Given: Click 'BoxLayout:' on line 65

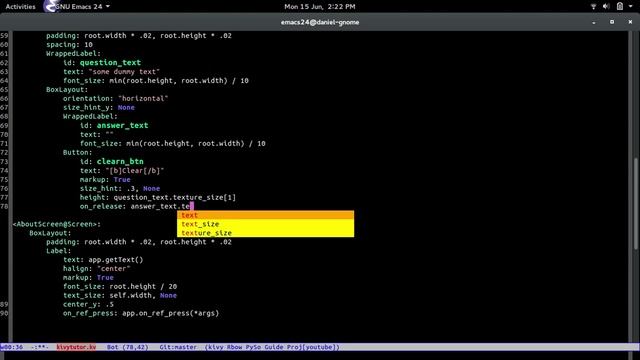Looking at the screenshot, I should [x=67, y=89].
